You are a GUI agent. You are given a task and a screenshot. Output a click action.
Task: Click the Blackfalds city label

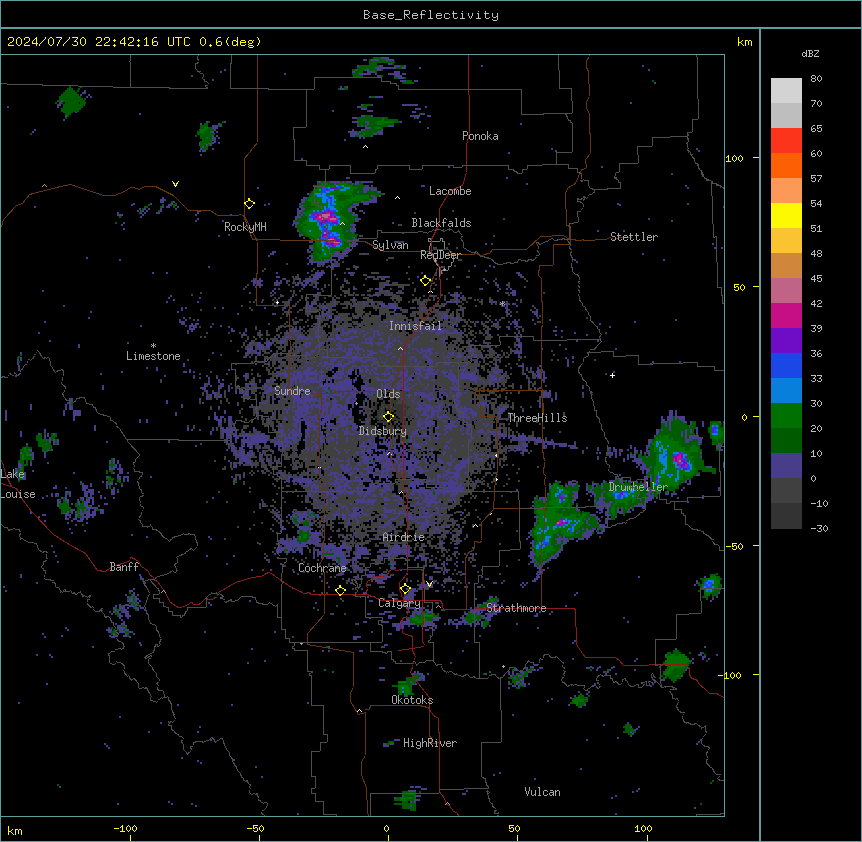[441, 223]
